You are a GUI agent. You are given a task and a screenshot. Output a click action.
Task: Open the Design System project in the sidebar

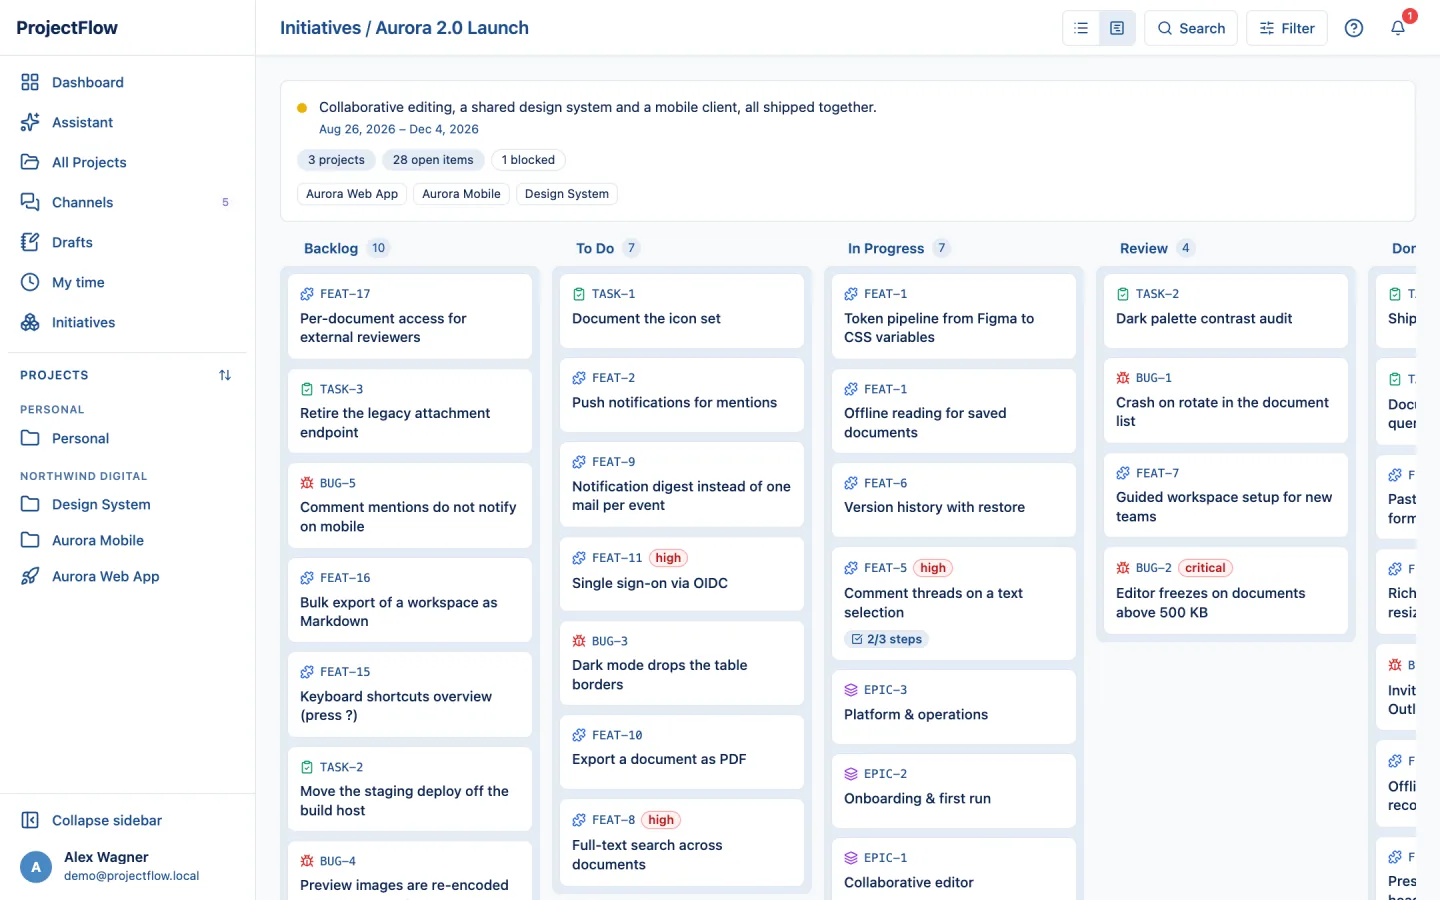128,504
